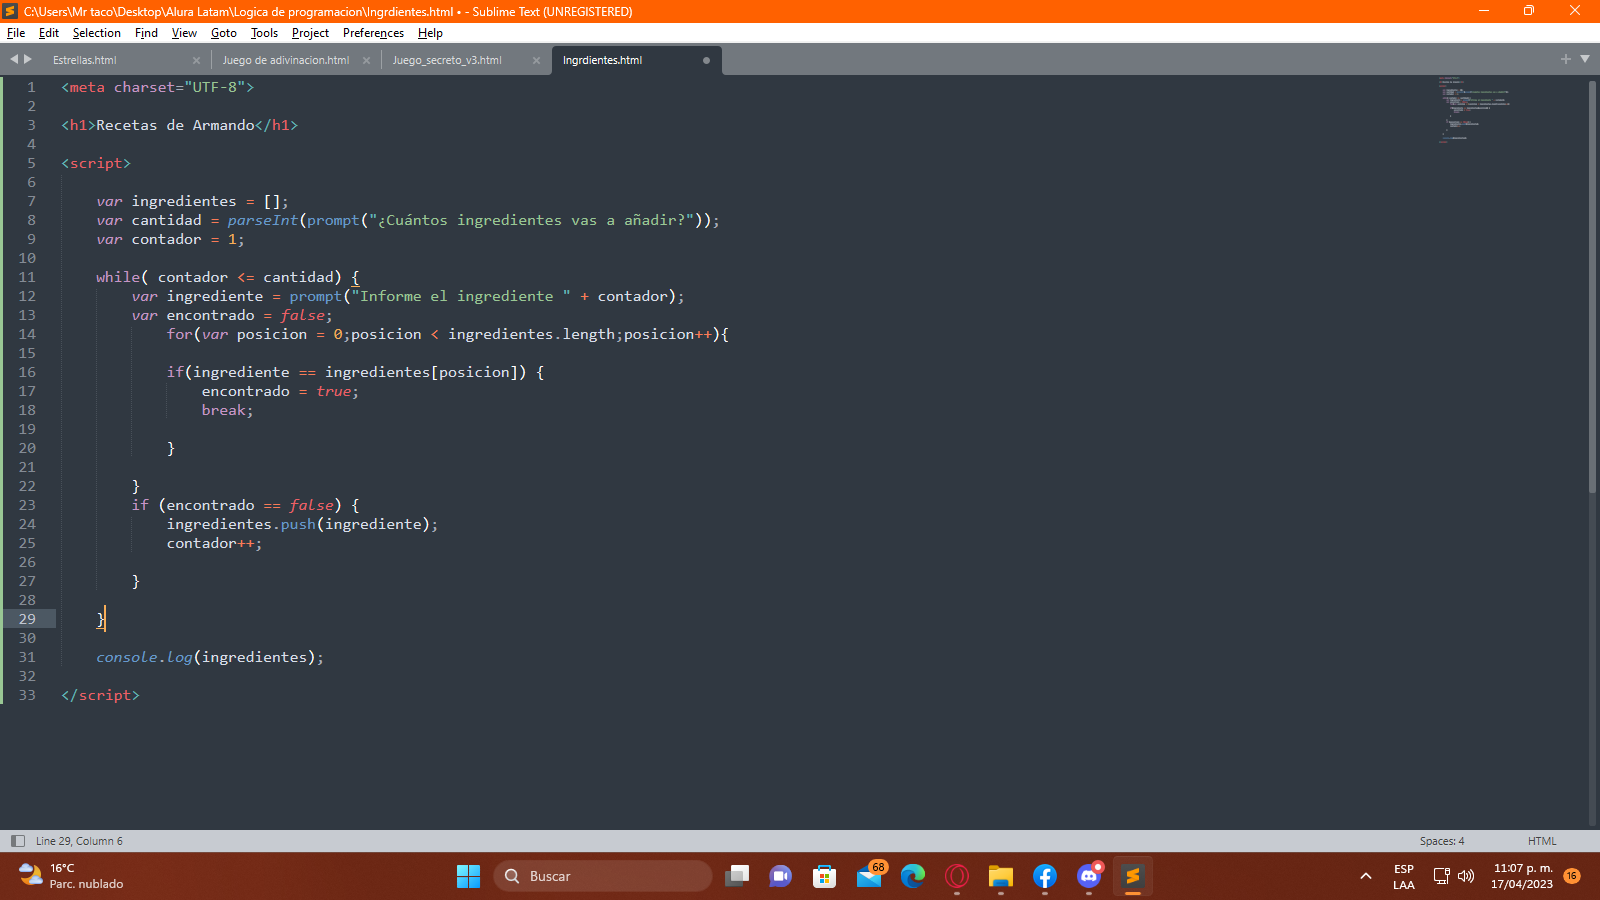The image size is (1600, 900).
Task: Open the Preferences menu
Action: click(373, 33)
